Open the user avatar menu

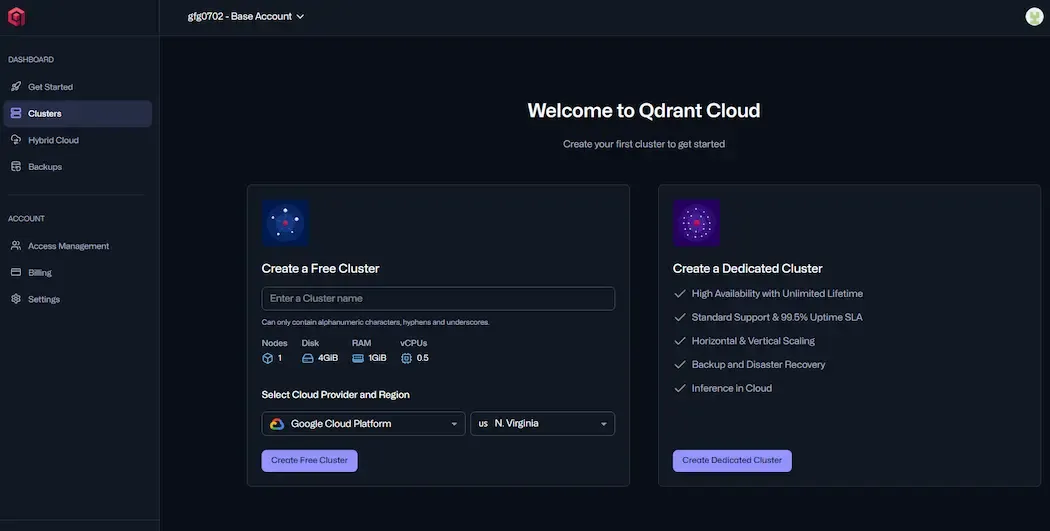click(1034, 17)
